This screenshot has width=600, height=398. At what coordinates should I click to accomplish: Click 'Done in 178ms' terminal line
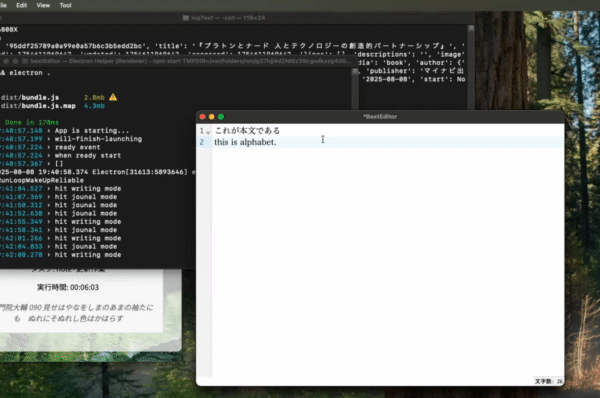32,122
